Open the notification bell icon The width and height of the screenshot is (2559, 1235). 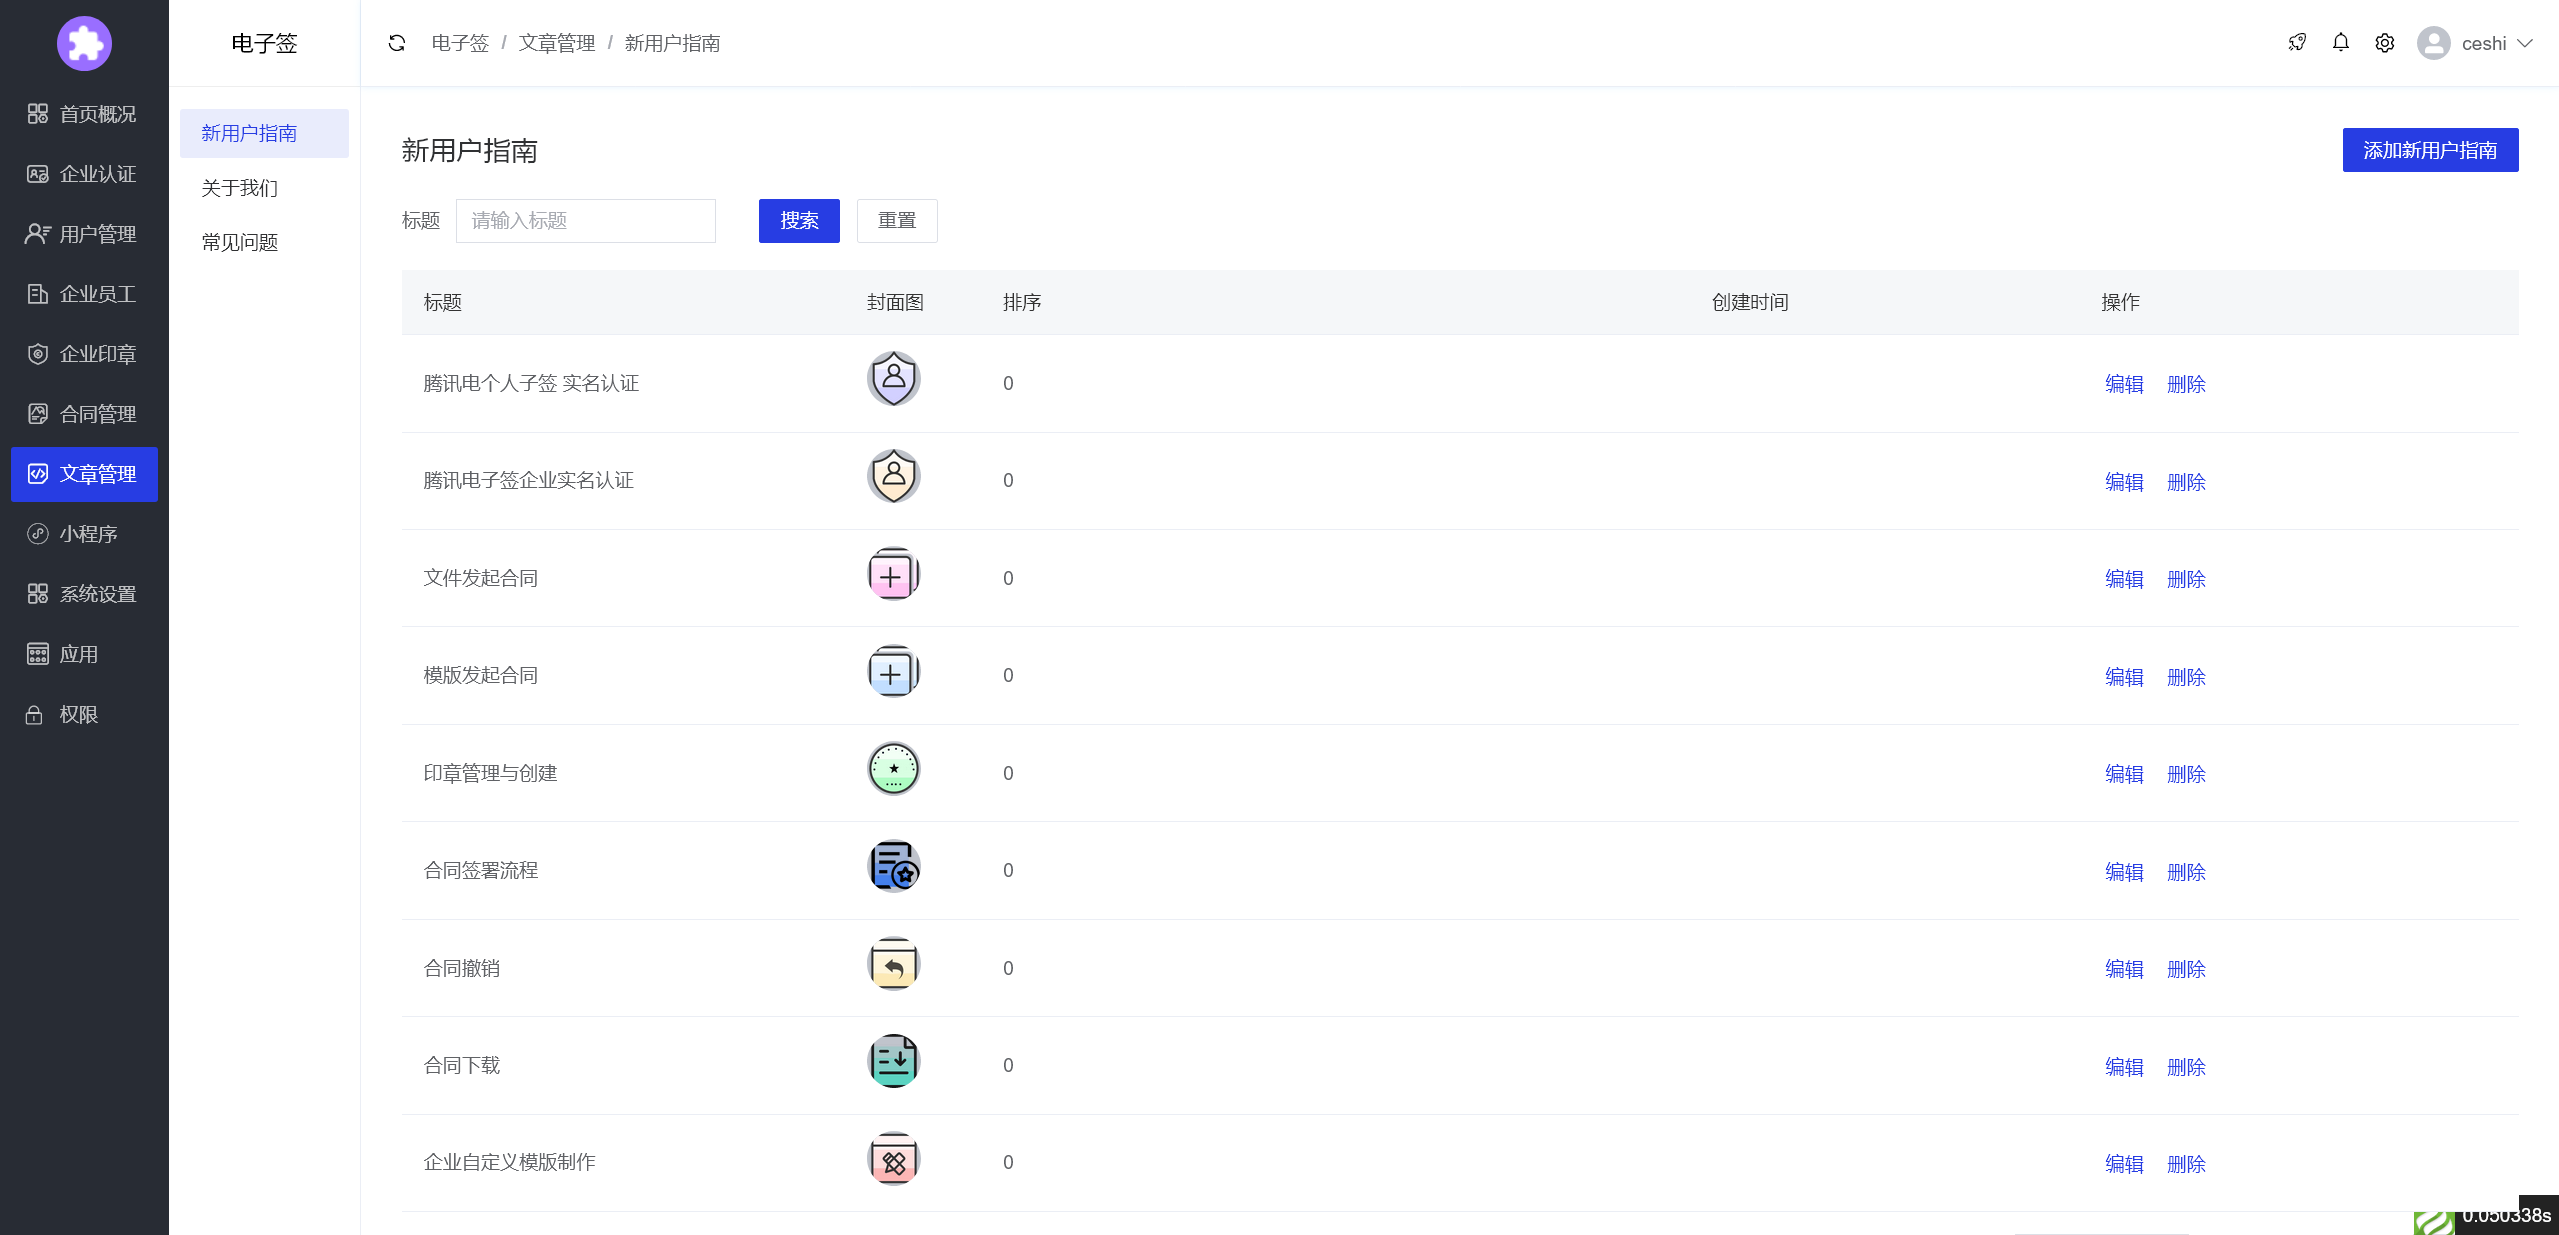pos(2340,42)
